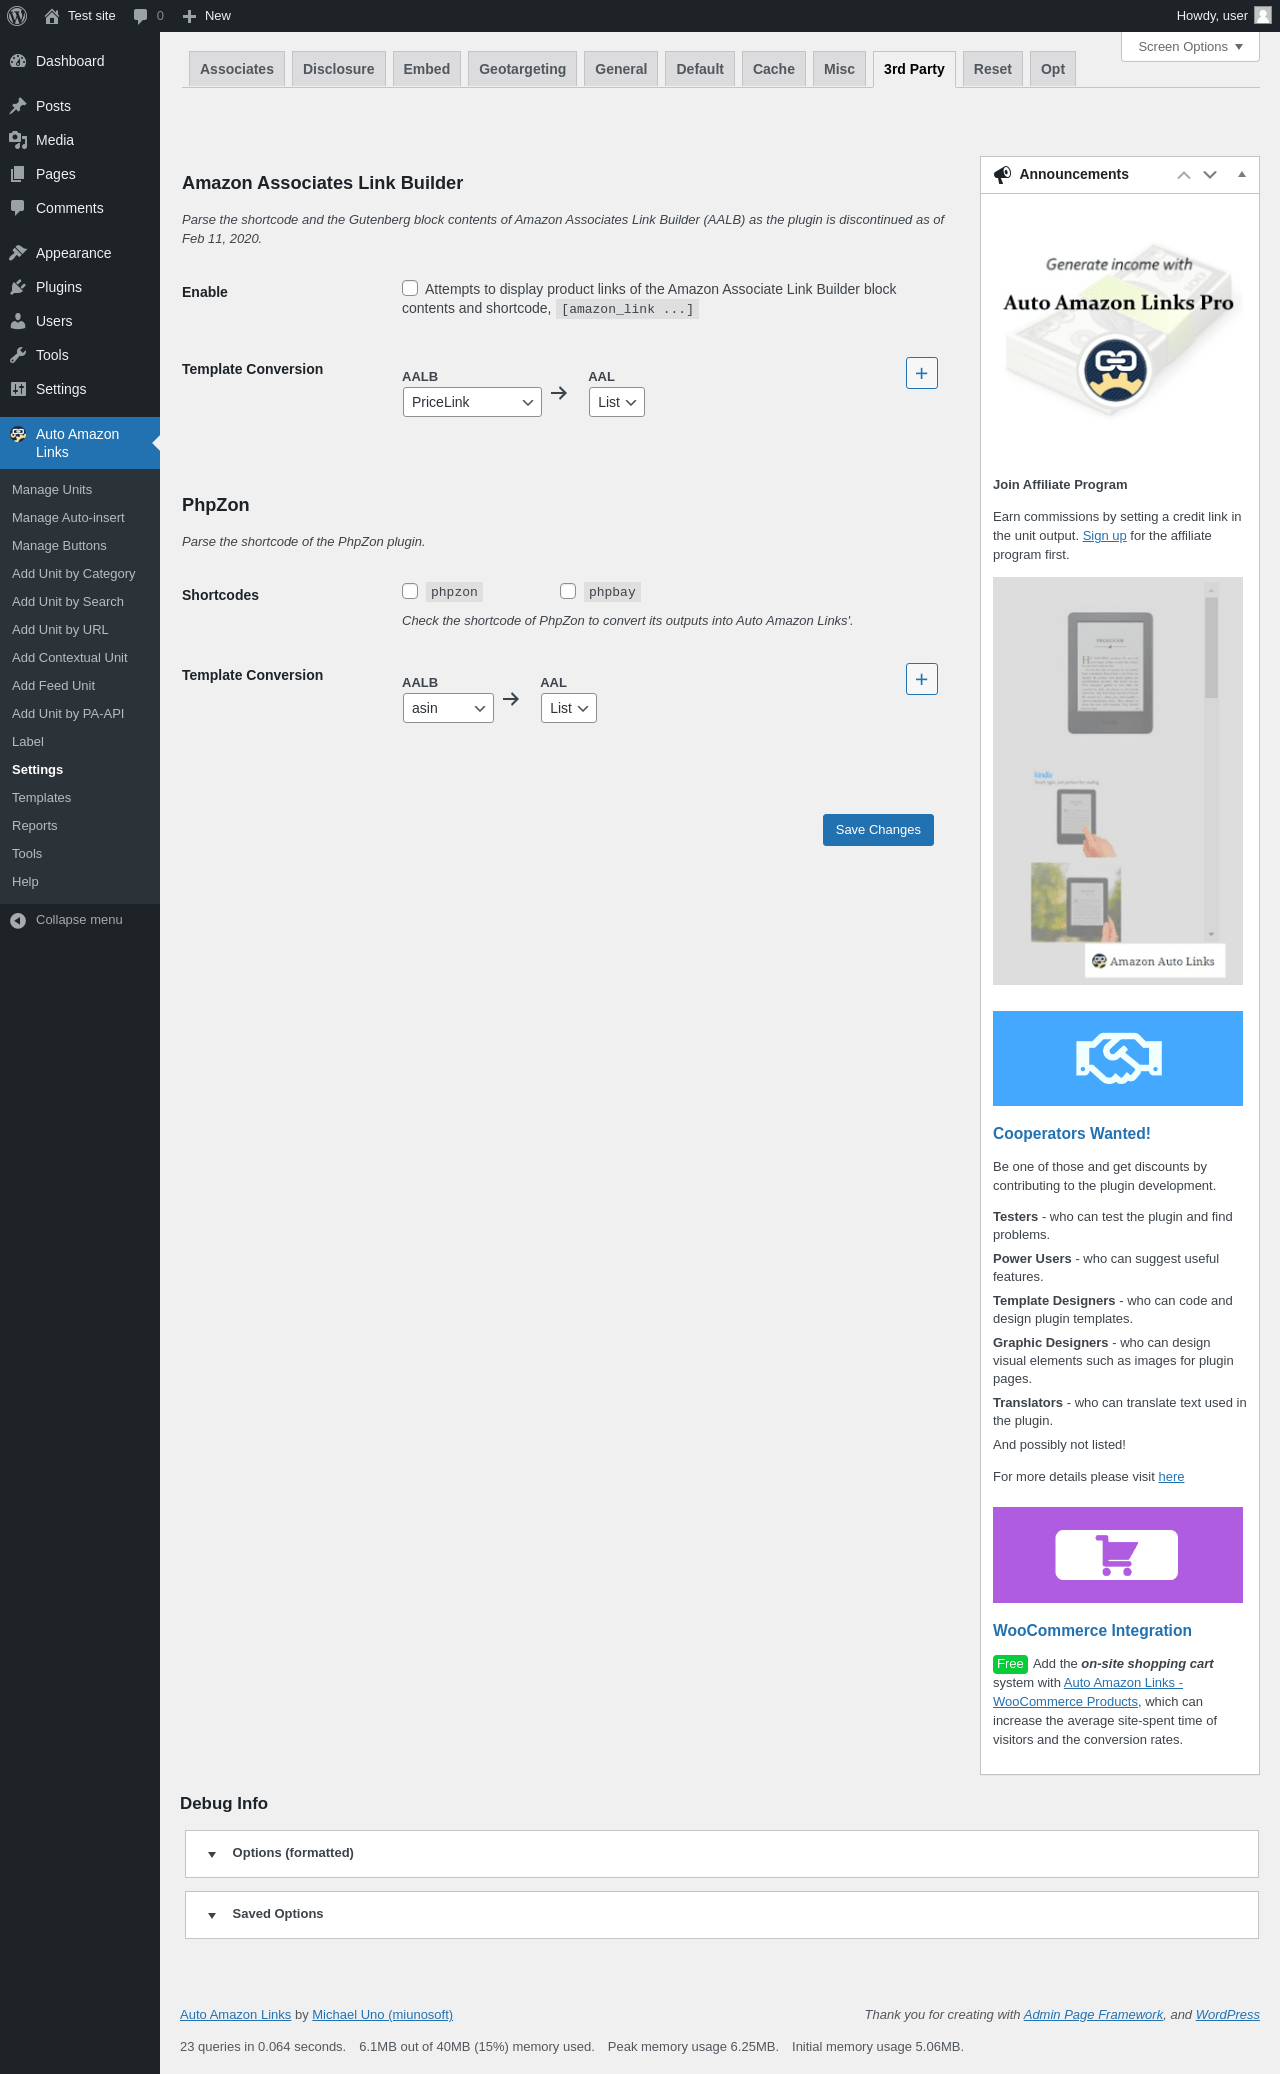Click the Appearance paintbrush icon
The width and height of the screenshot is (1280, 2074).
[18, 253]
